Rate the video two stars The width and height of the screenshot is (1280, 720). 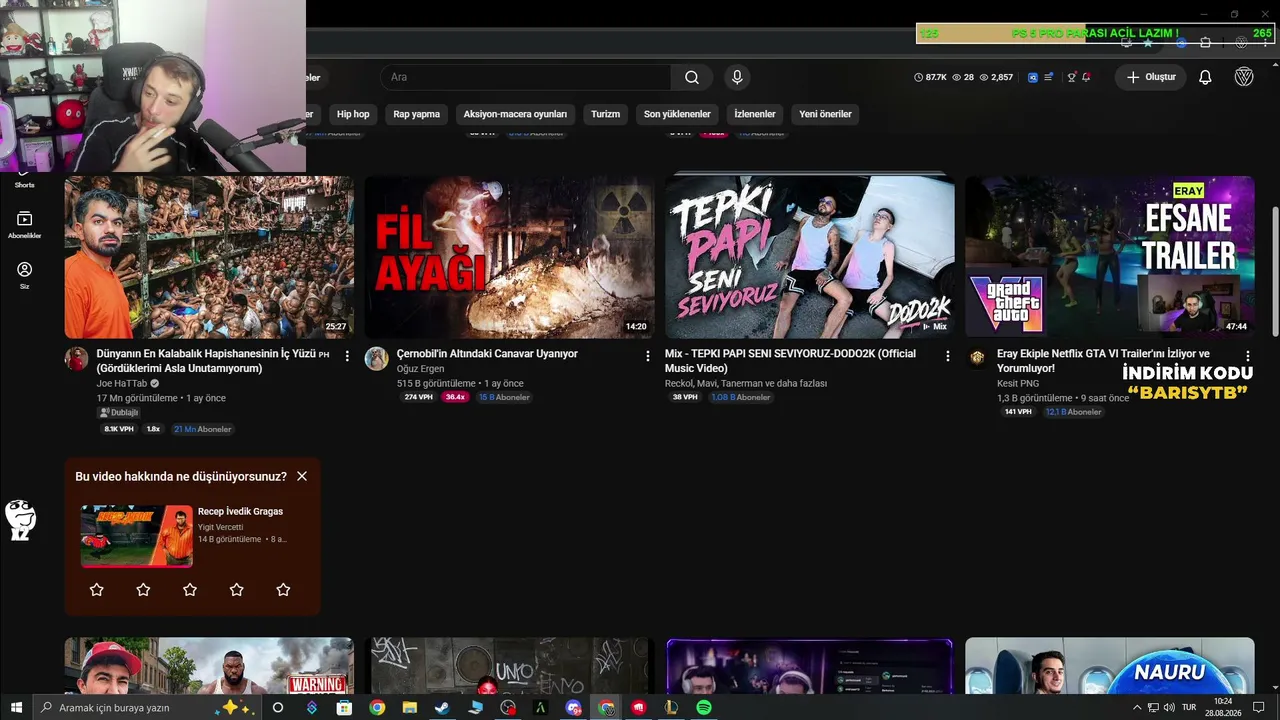click(143, 590)
